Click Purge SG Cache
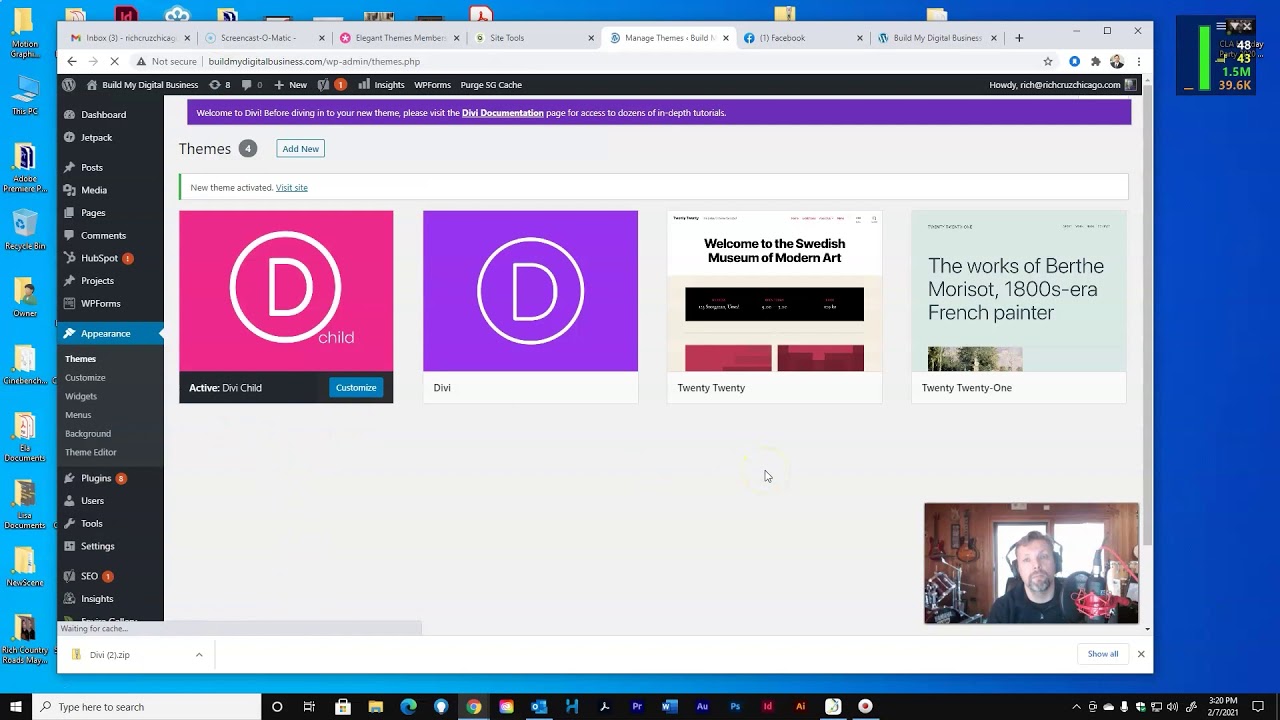 pyautogui.click(x=491, y=85)
